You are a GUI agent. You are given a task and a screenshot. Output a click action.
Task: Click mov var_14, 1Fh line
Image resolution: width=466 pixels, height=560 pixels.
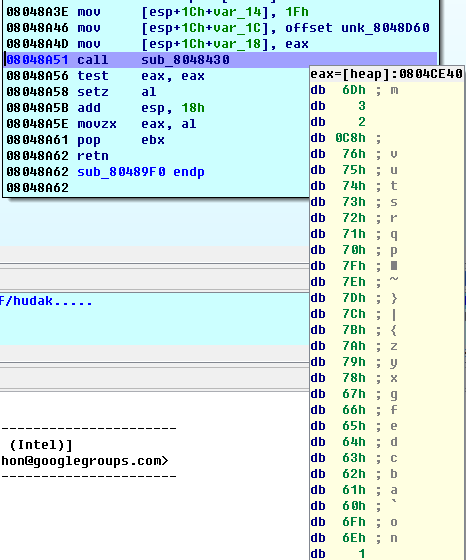tap(157, 12)
